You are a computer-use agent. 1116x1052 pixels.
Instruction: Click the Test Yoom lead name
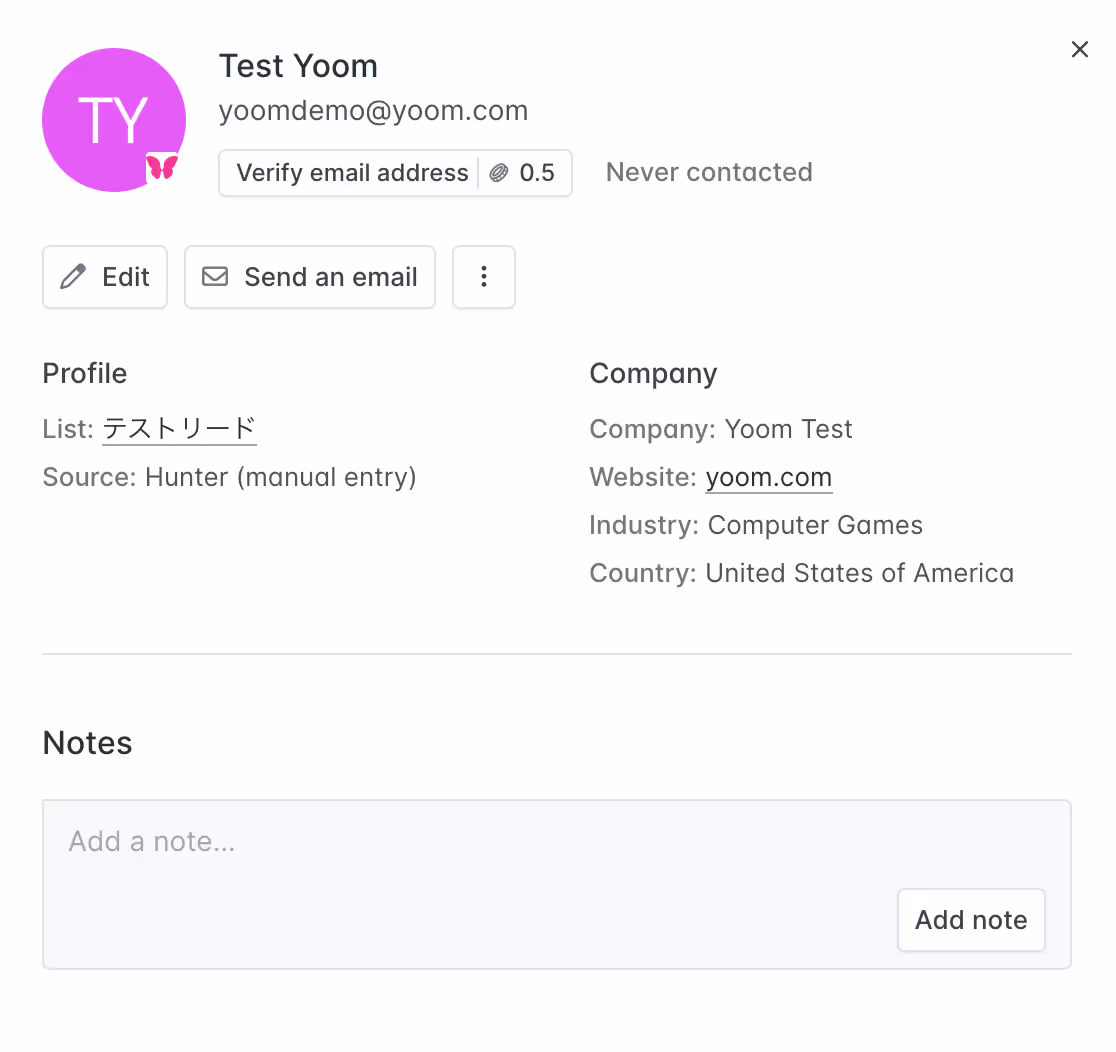coord(298,66)
